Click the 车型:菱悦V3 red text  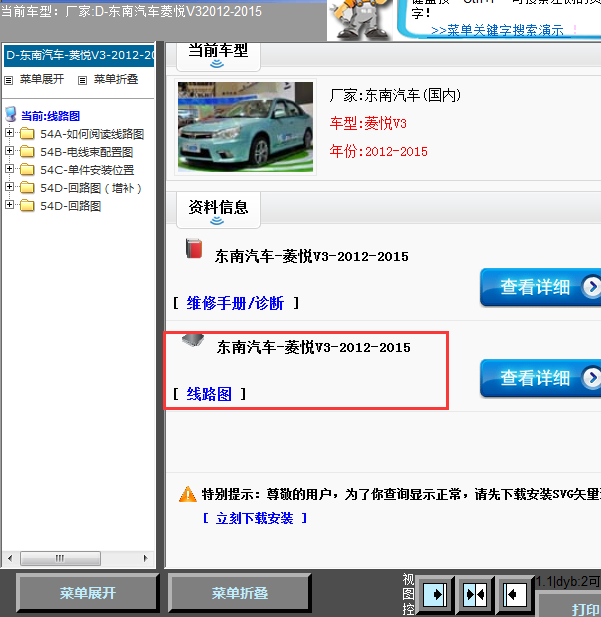point(368,124)
